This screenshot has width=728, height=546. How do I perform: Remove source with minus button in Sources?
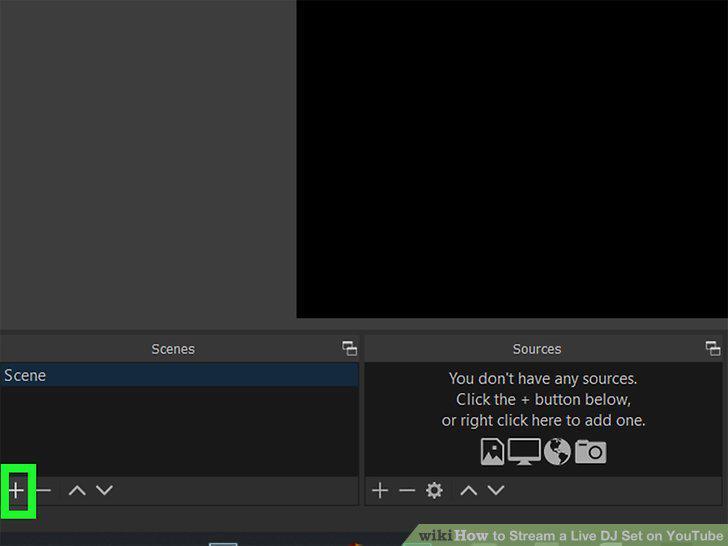pos(407,490)
